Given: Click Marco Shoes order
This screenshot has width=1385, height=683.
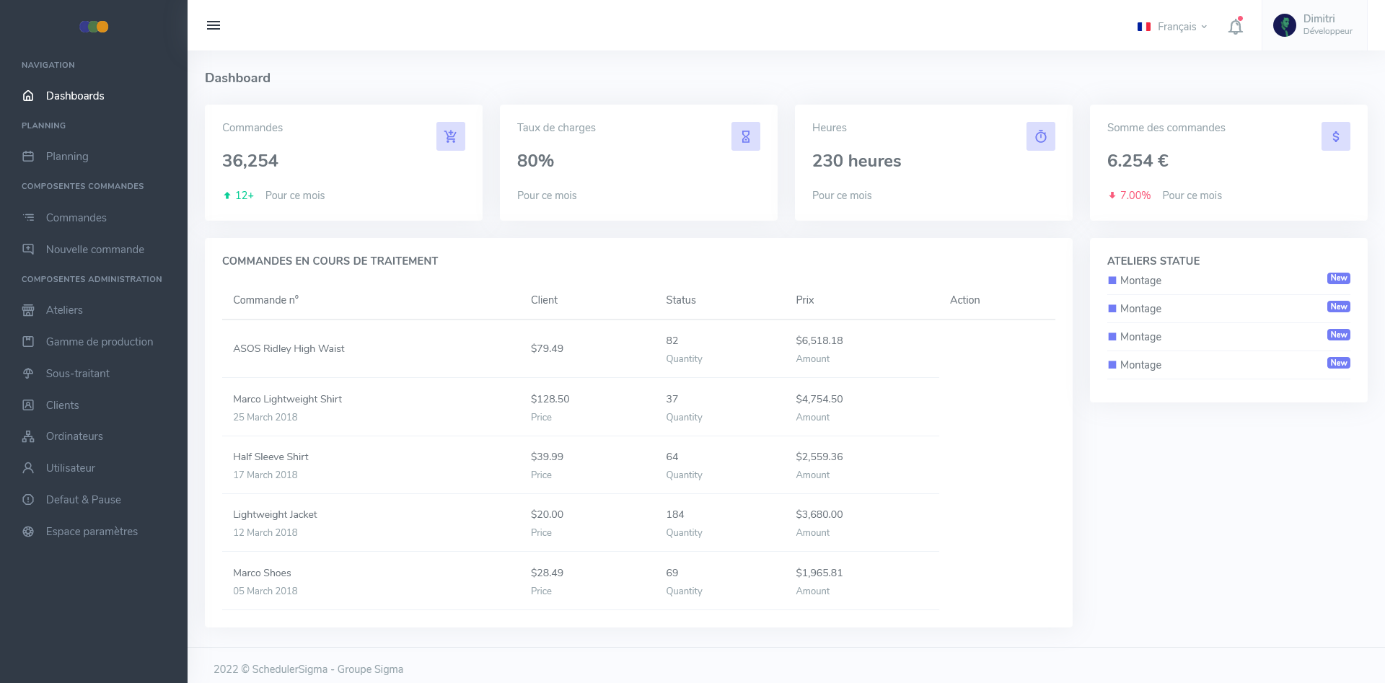Looking at the screenshot, I should (x=262, y=573).
